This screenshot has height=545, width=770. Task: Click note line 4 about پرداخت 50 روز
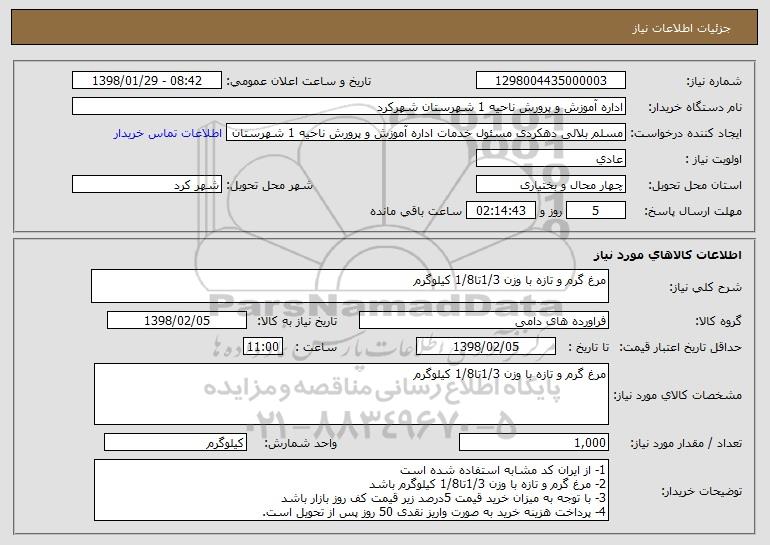[x=434, y=512]
